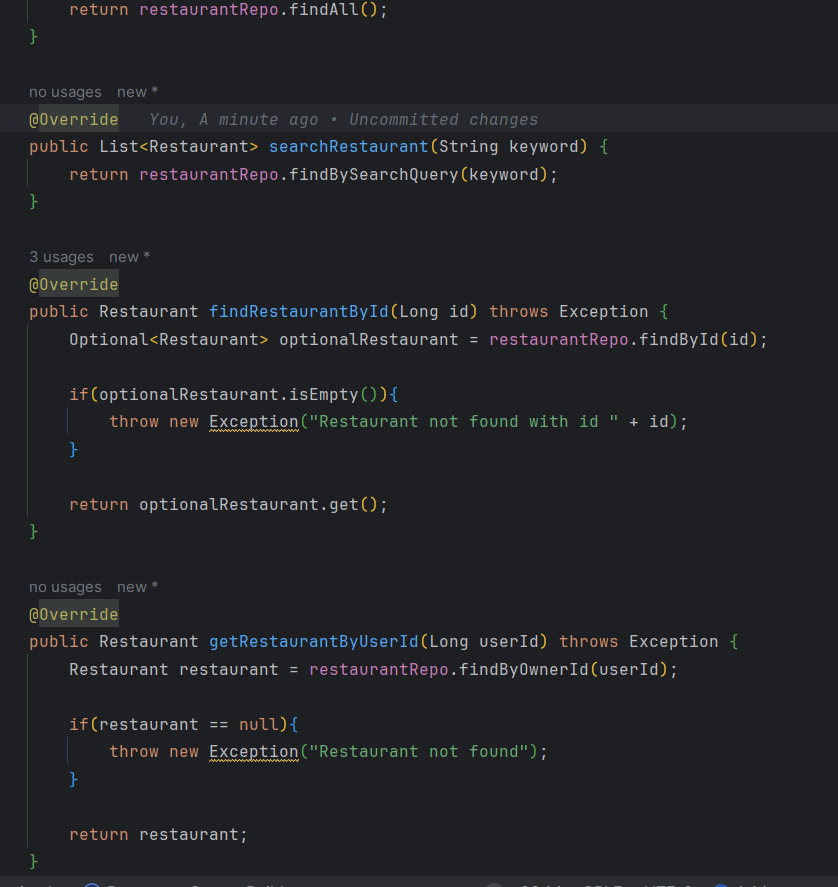Click the findAll call on restaurantRepo

(x=324, y=10)
